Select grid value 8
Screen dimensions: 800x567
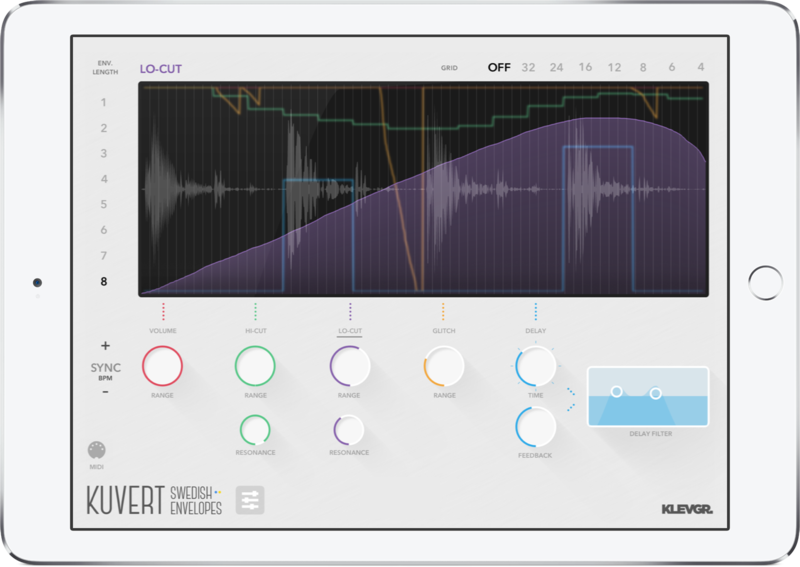point(643,68)
